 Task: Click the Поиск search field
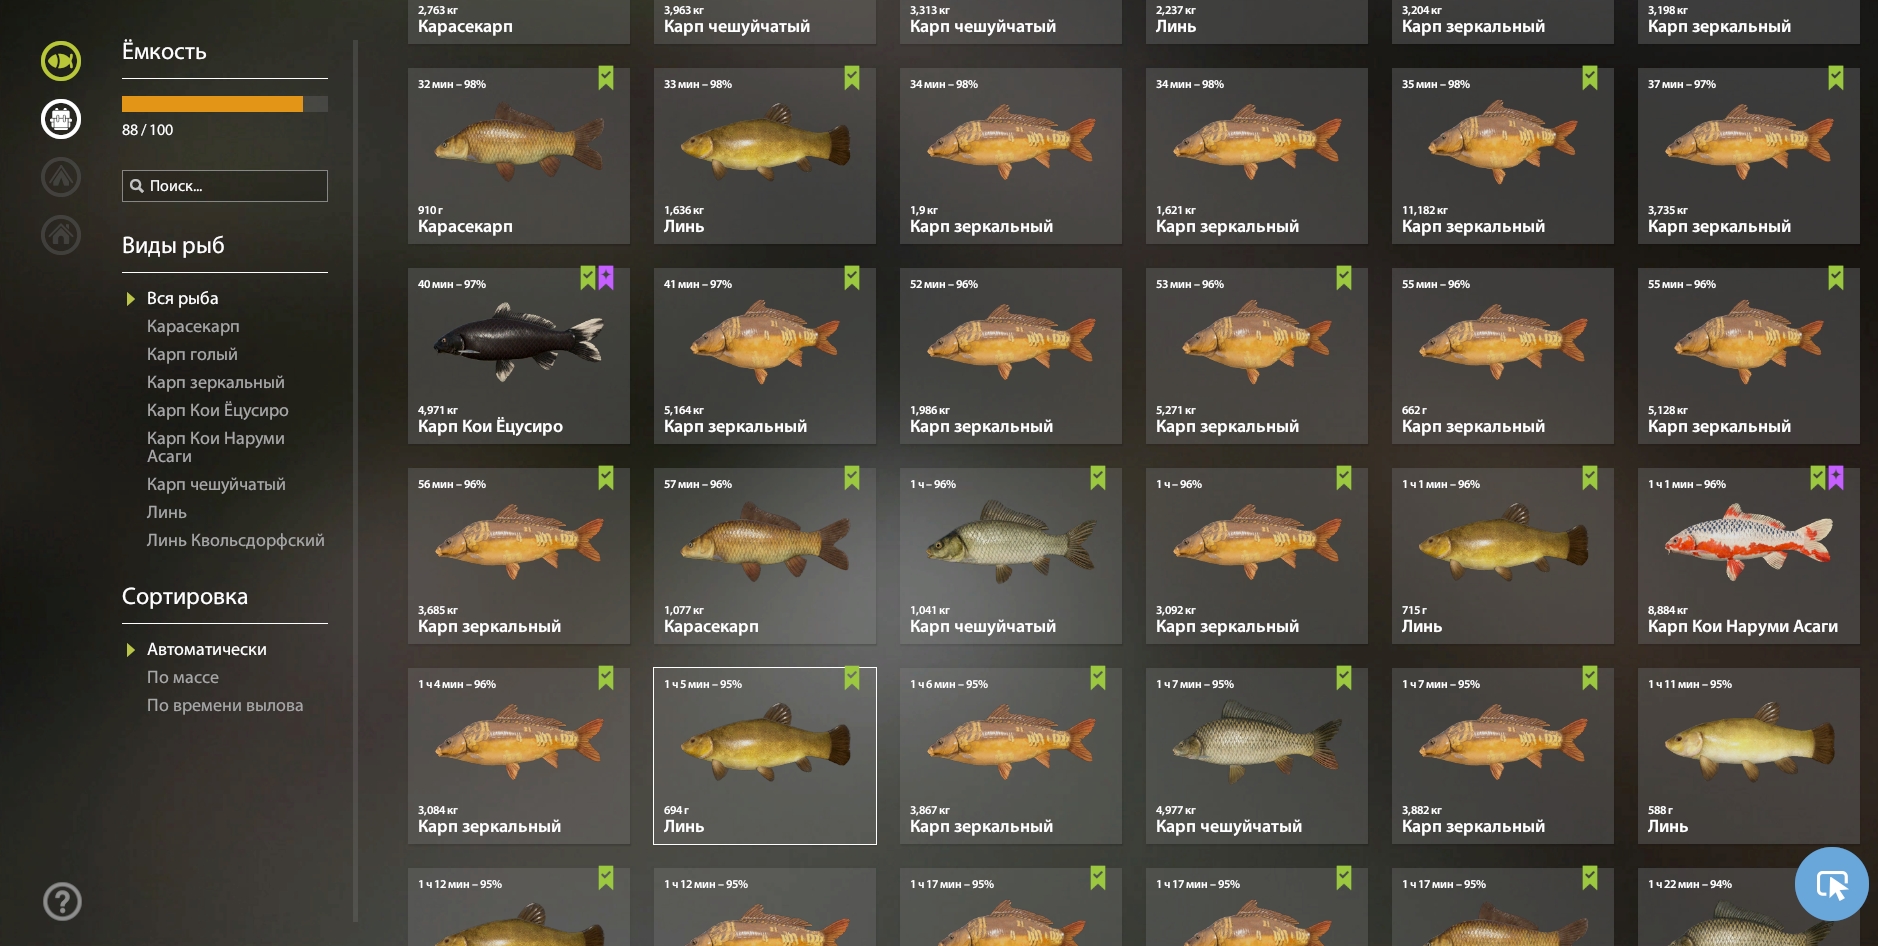(x=225, y=186)
